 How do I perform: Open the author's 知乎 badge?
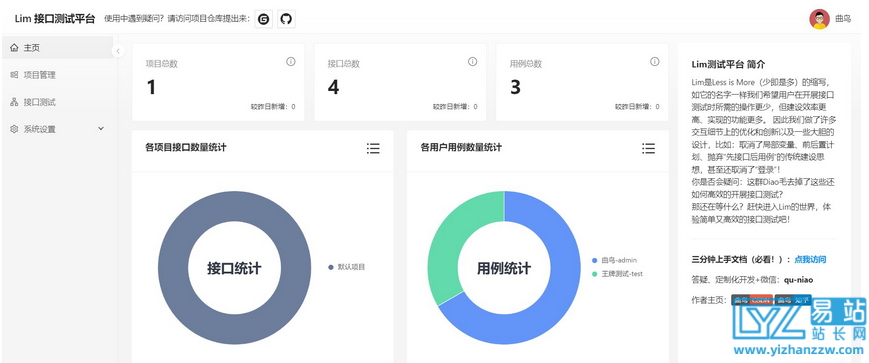tap(793, 300)
